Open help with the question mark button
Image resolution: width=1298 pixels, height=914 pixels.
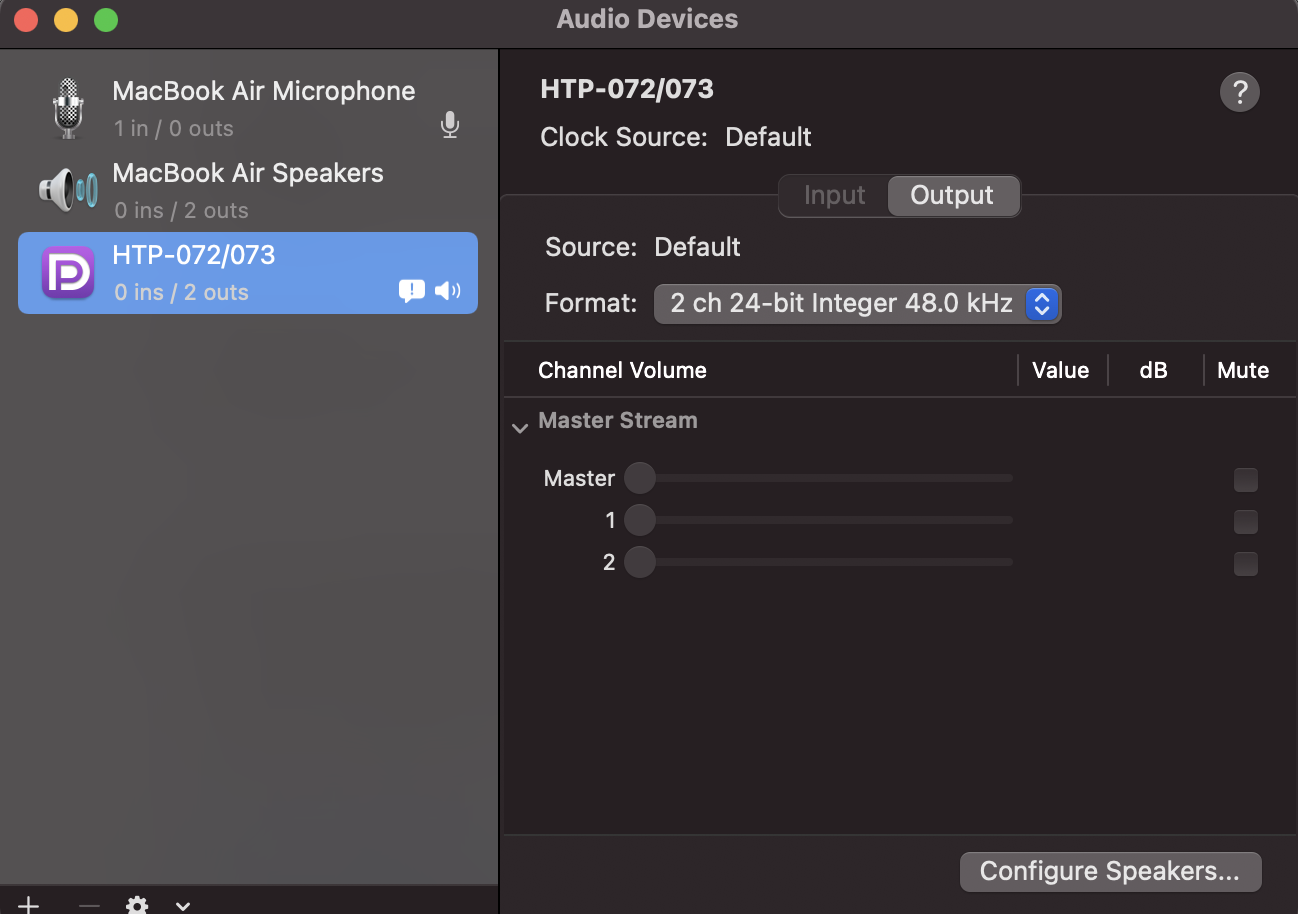[1239, 93]
